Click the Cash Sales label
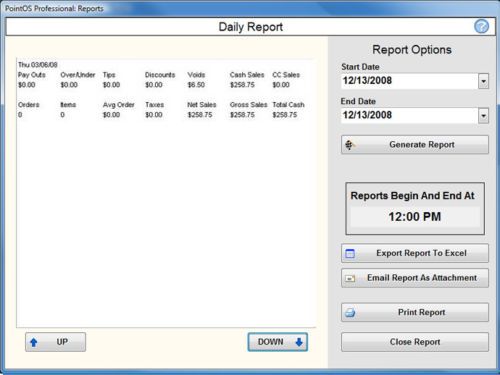The width and height of the screenshot is (500, 375). coord(247,75)
